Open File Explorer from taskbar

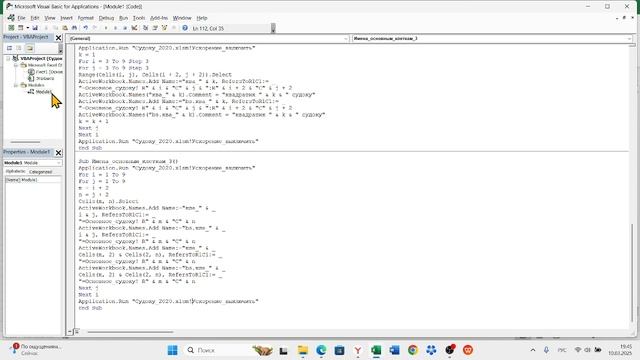[x=303, y=350]
